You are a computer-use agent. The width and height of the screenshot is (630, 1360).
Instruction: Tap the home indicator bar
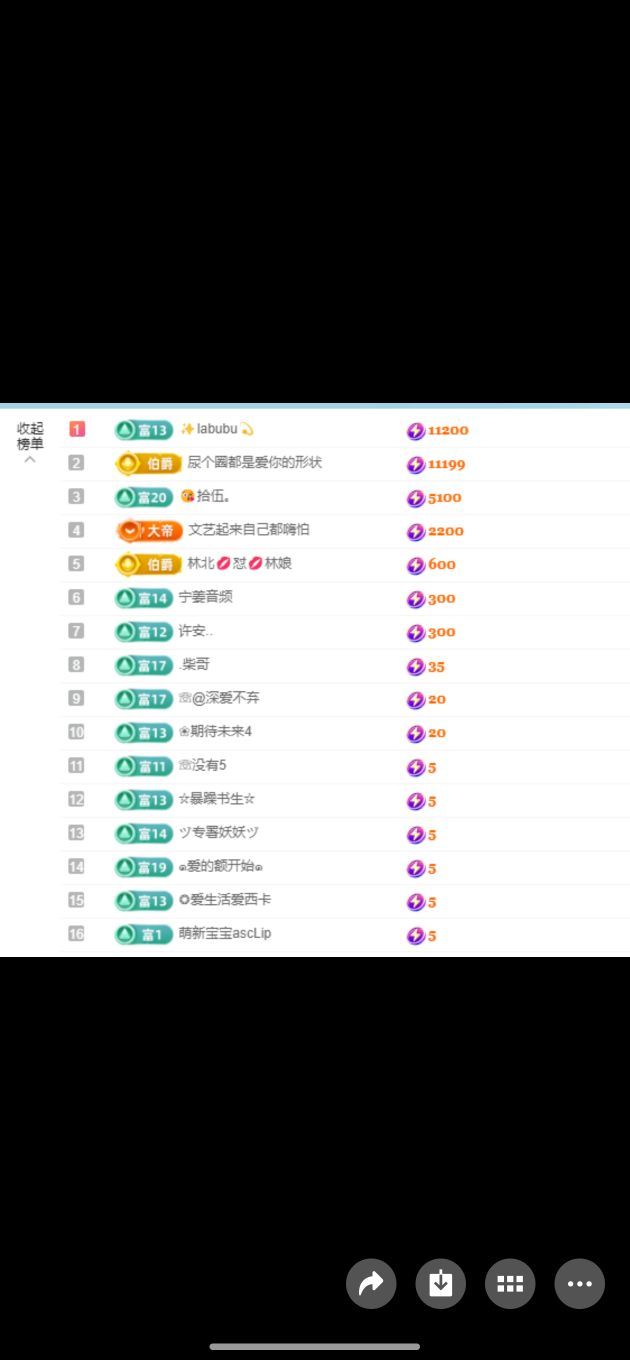(x=315, y=1346)
